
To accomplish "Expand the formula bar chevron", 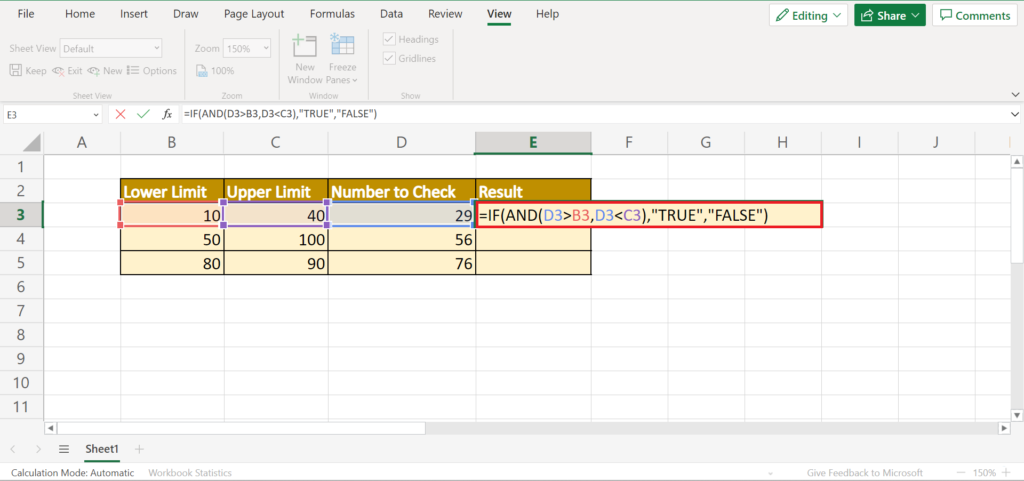I will coord(1014,114).
